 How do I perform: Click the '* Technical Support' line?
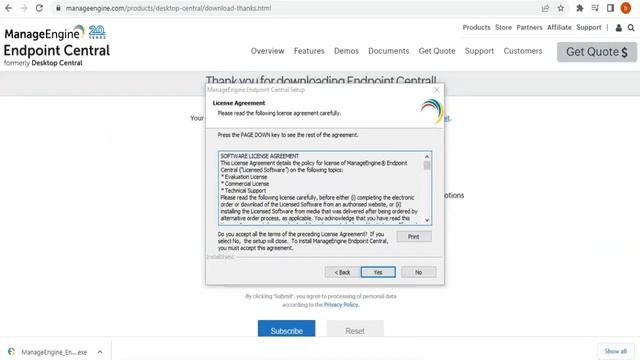243,191
